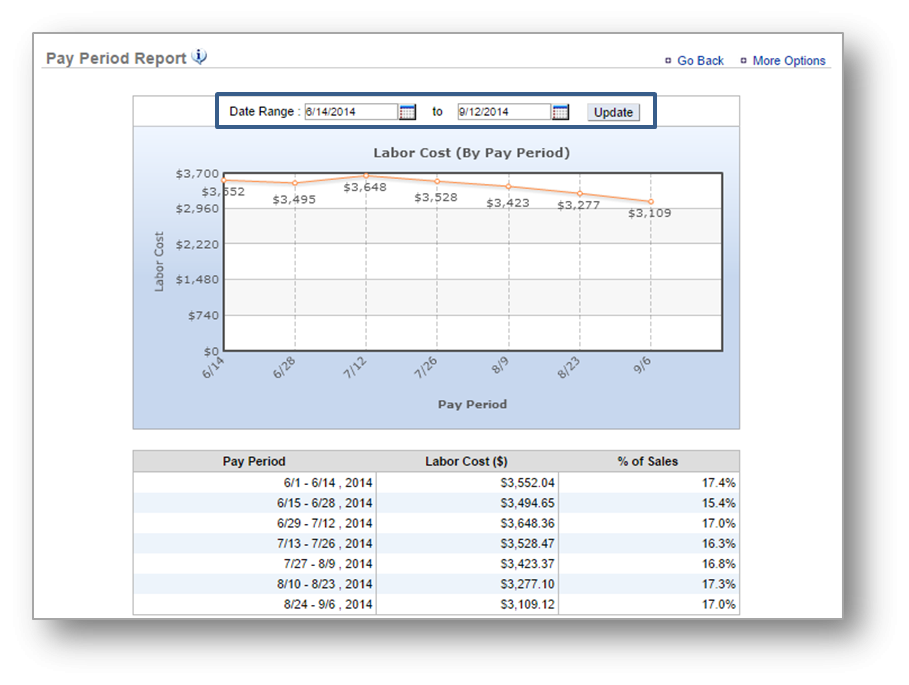Image resolution: width=909 pixels, height=685 pixels.
Task: Click the Labor Cost (By Pay Period) chart title
Action: pos(471,152)
